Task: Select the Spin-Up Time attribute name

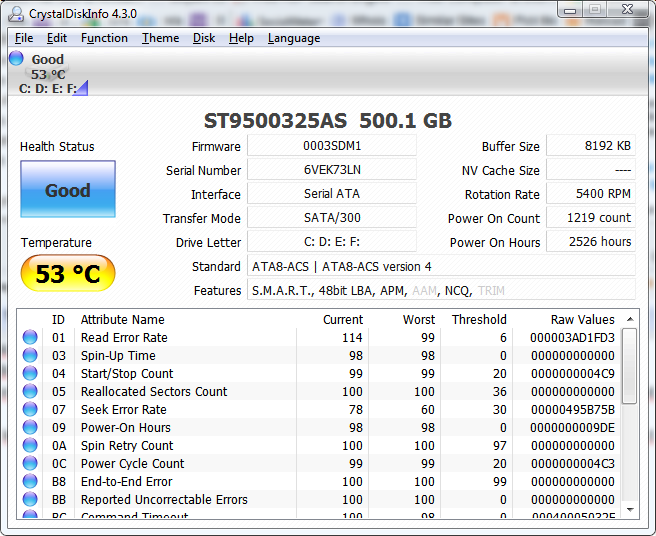Action: 118,355
